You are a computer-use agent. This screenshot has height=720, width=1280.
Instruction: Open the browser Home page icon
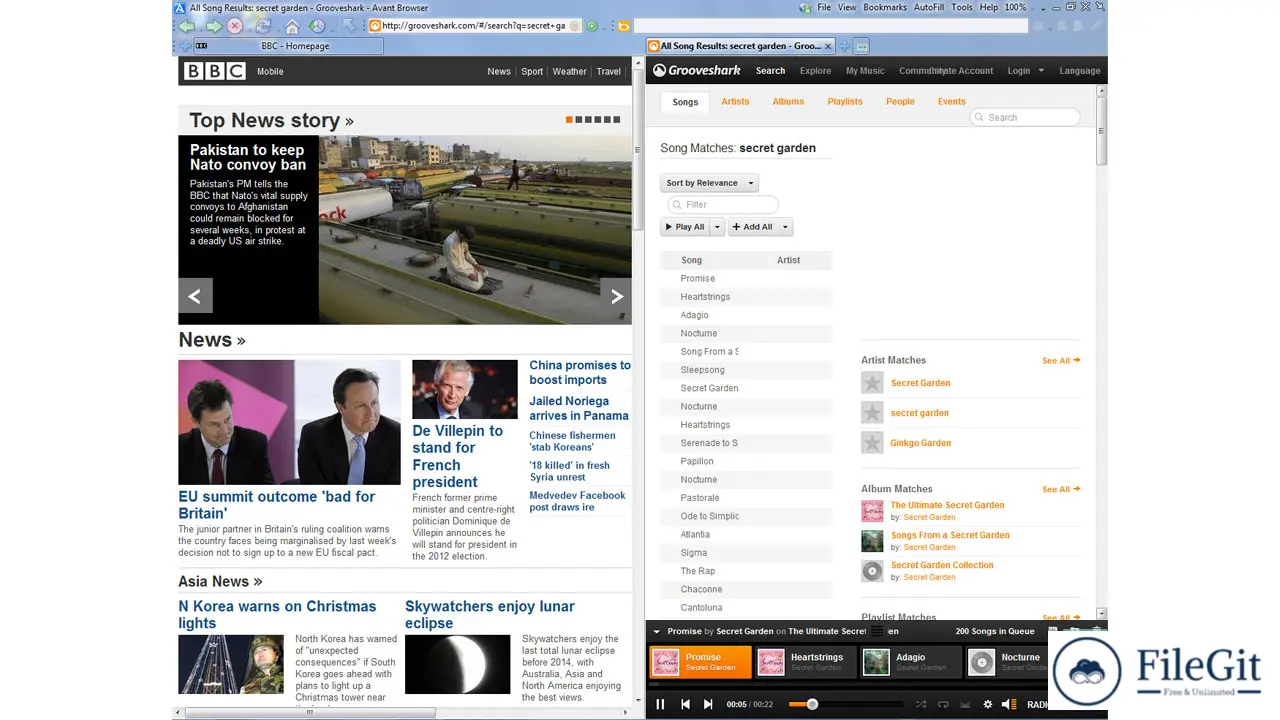[x=292, y=26]
